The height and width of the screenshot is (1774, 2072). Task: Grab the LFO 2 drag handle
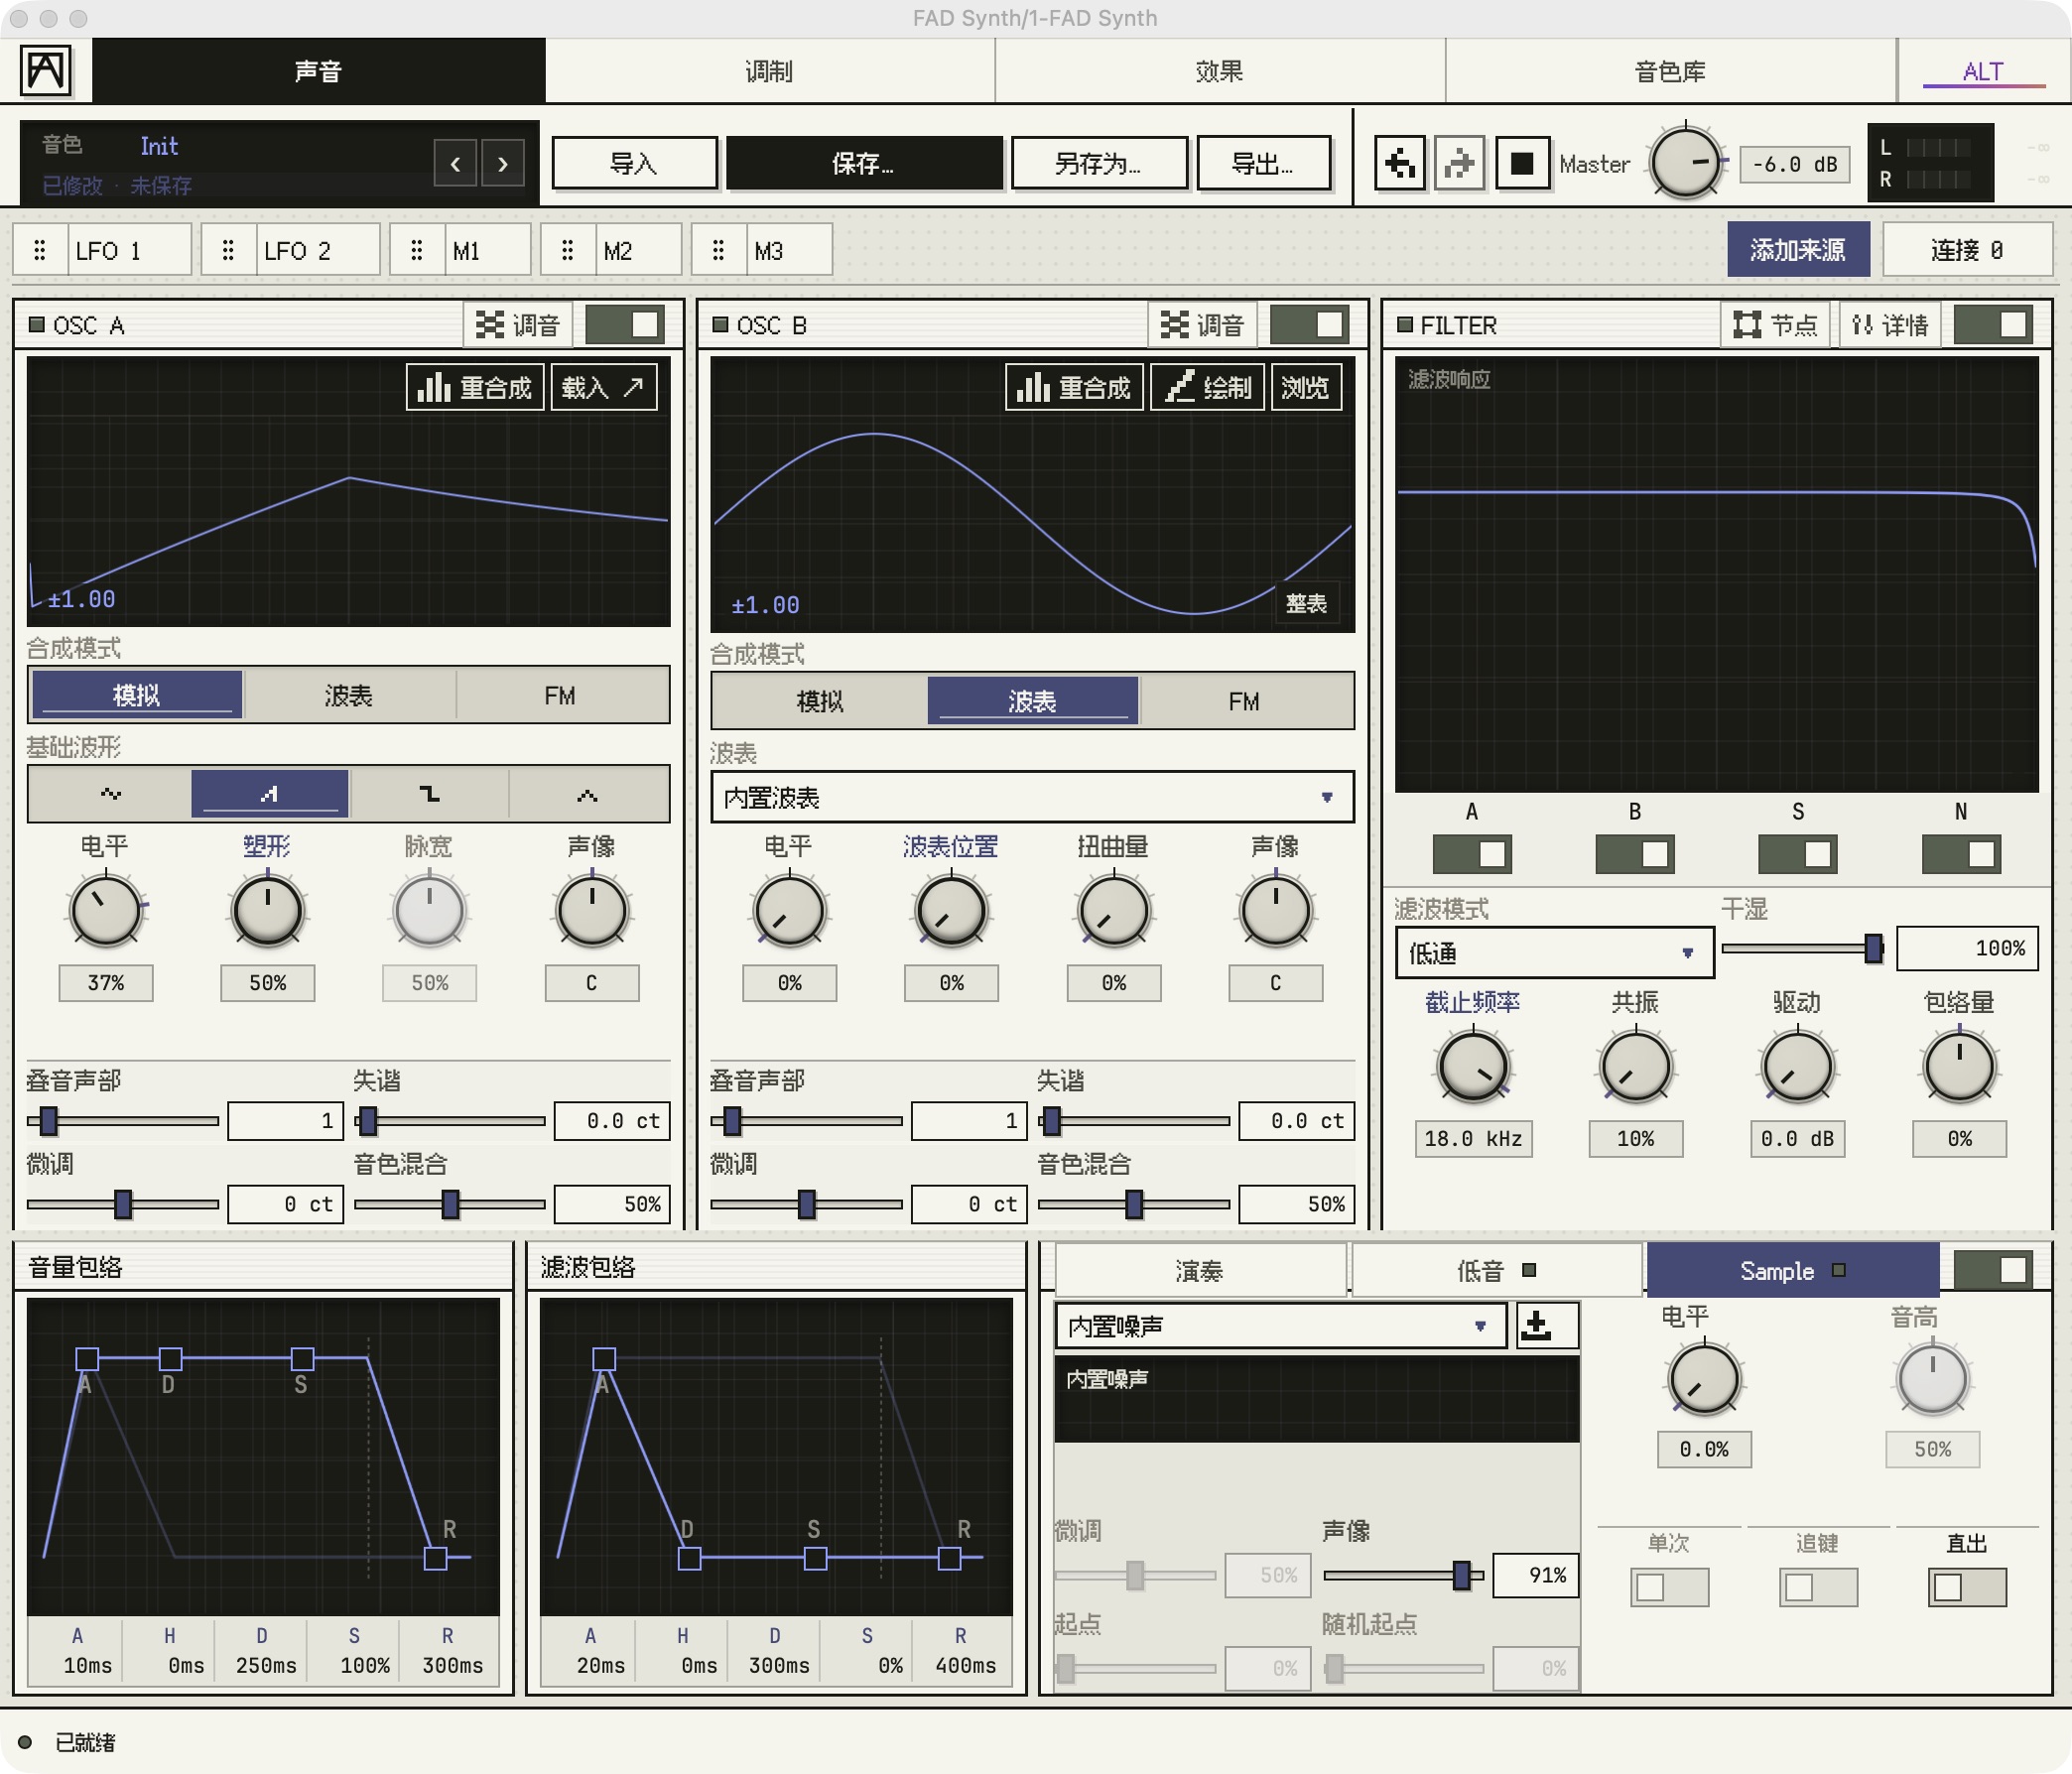pos(228,250)
